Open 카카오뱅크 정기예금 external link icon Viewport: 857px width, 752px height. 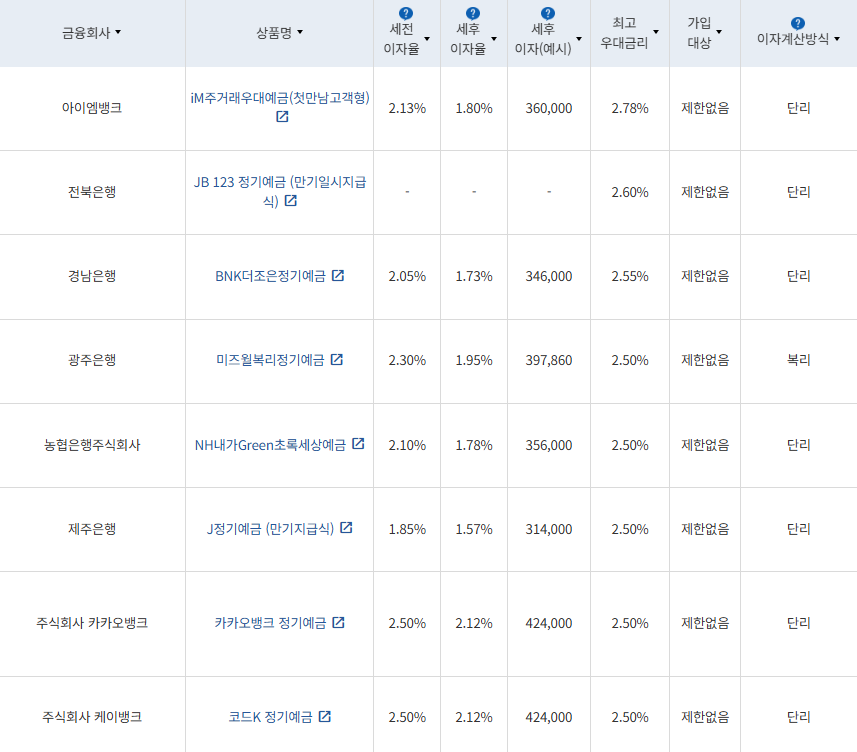(x=340, y=622)
